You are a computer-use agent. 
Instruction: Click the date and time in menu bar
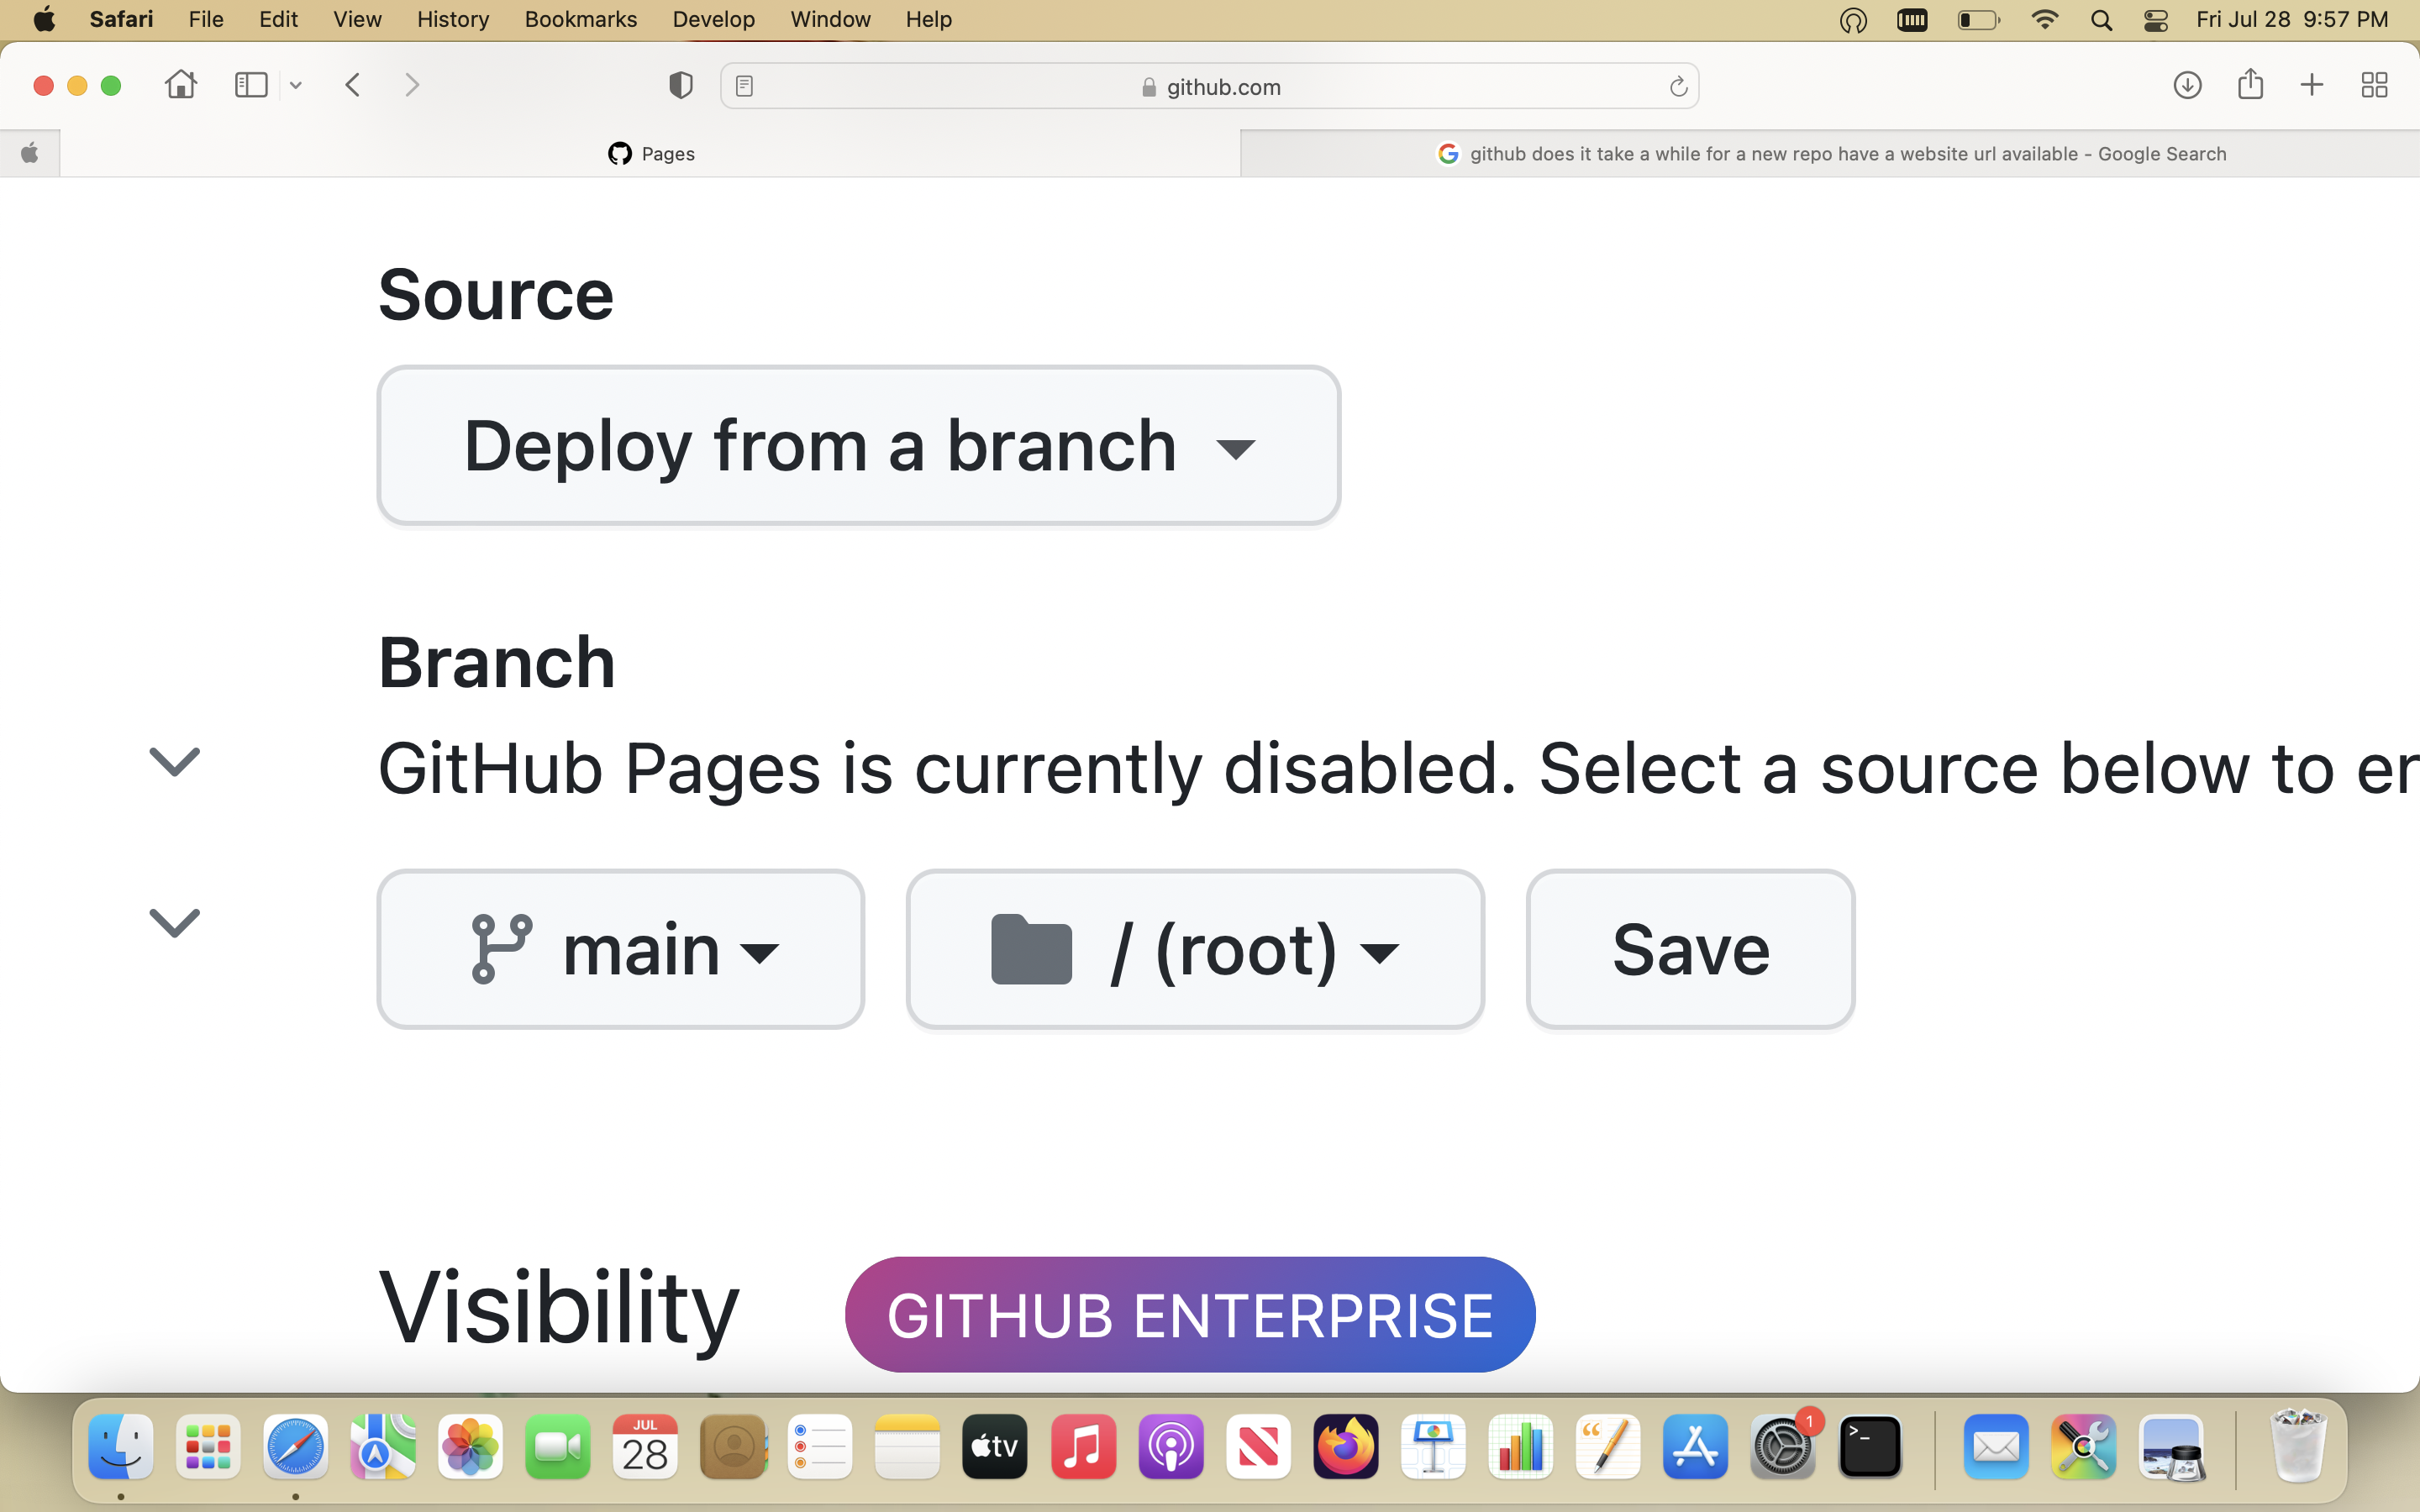[2292, 20]
